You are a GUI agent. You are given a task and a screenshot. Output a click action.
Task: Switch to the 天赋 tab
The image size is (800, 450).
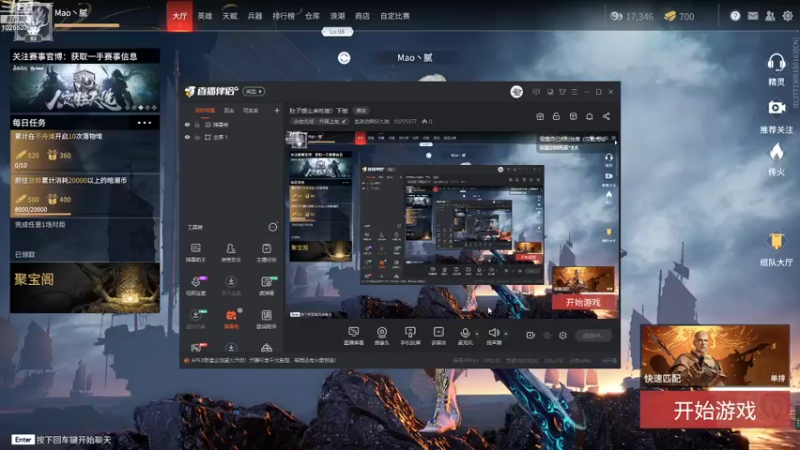[x=230, y=16]
